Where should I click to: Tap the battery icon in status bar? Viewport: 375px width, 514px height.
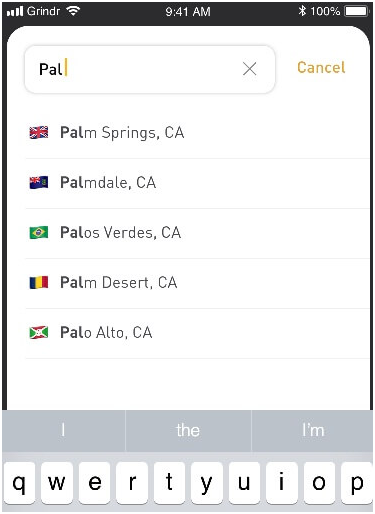(357, 11)
